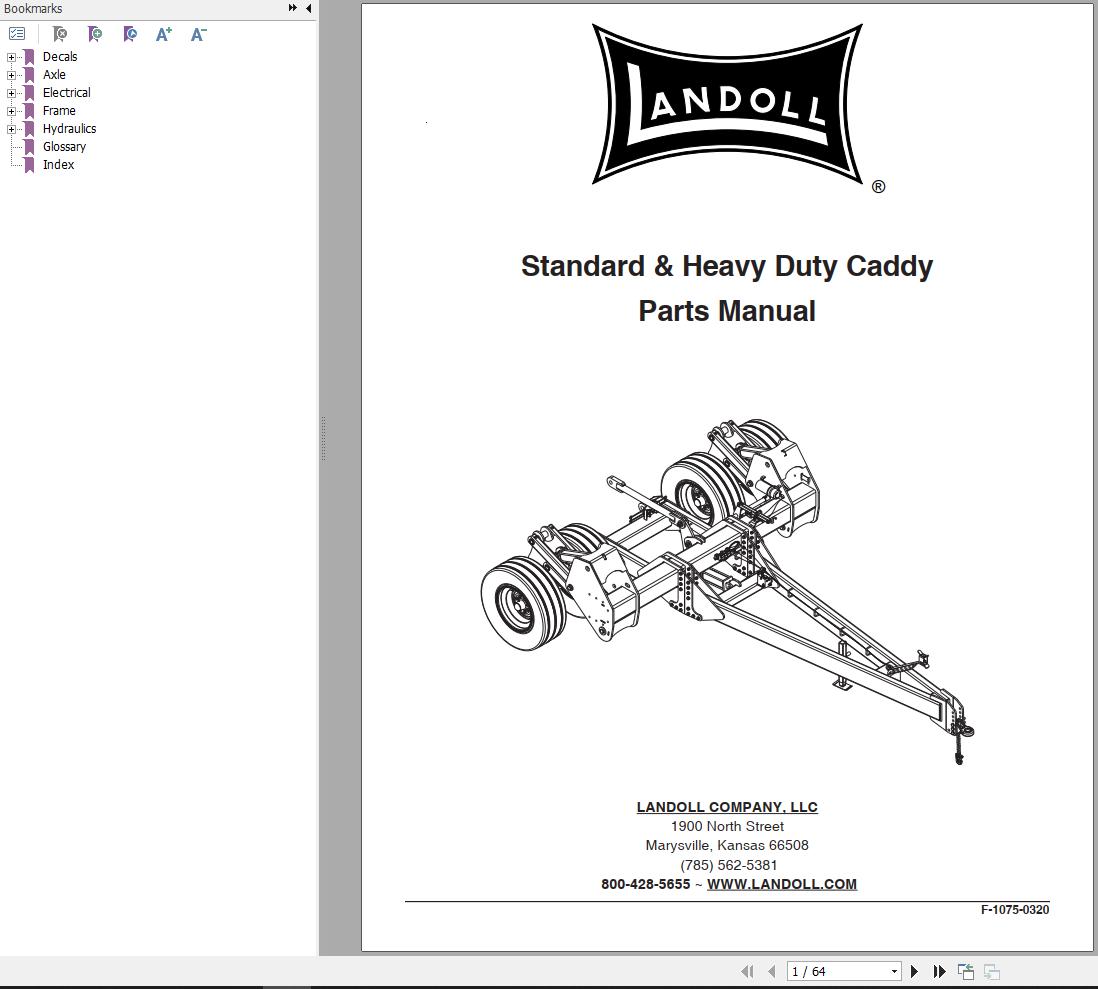Toggle the next view icon

(991, 971)
